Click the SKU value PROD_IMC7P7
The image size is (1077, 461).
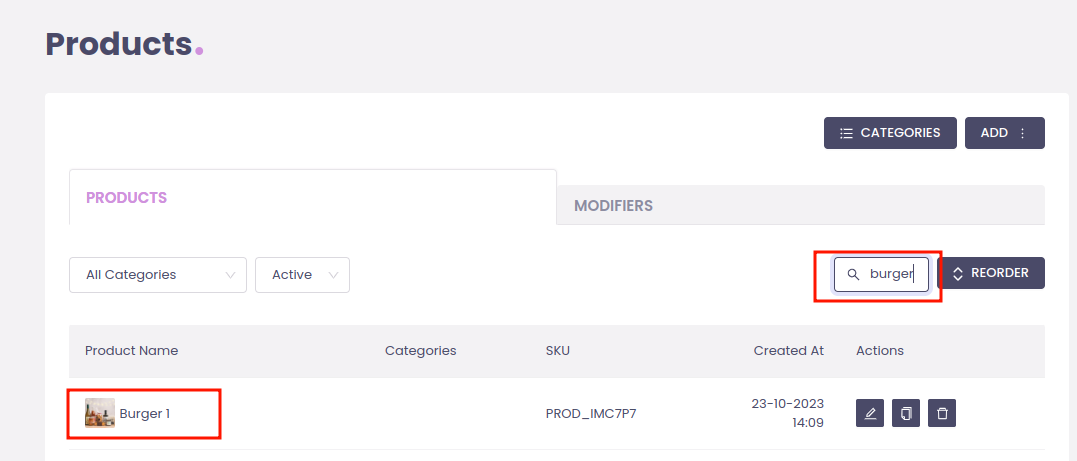590,413
